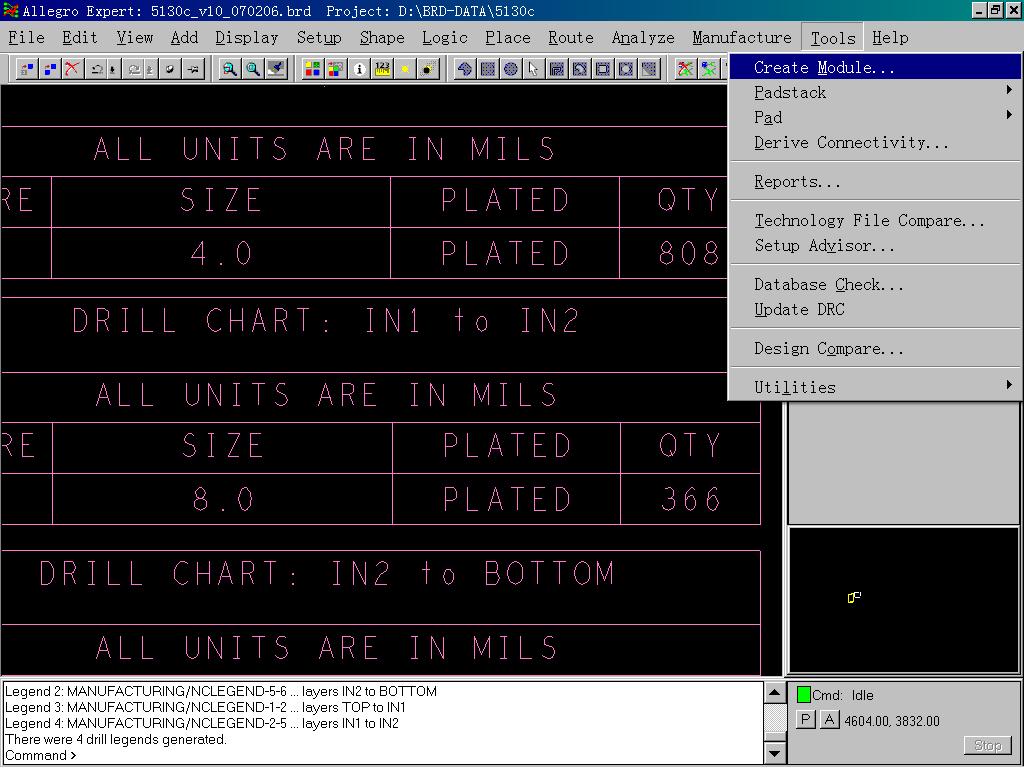Click the 123 measure toolbar icon
The height and width of the screenshot is (768, 1024).
382,69
